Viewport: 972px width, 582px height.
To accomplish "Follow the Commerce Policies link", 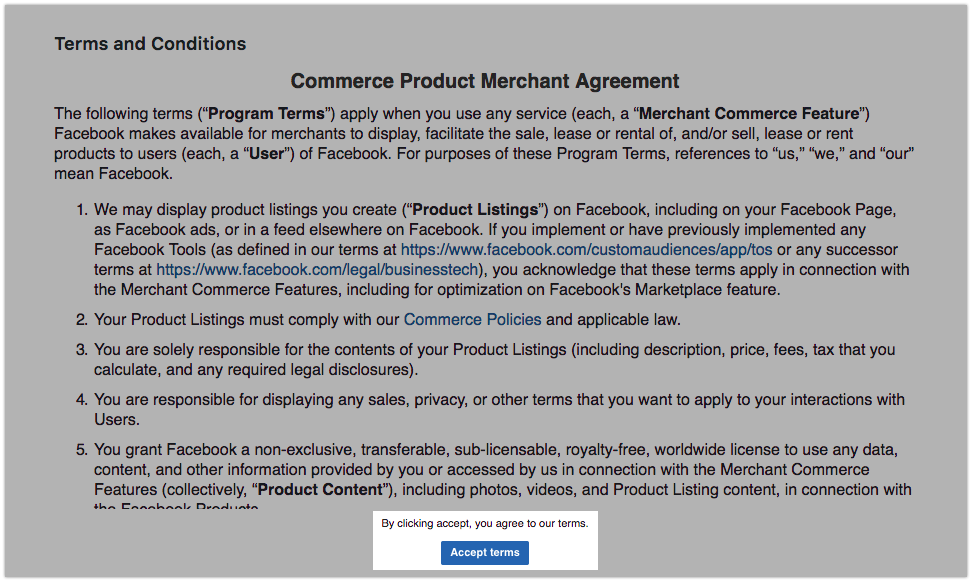I will pyautogui.click(x=472, y=320).
